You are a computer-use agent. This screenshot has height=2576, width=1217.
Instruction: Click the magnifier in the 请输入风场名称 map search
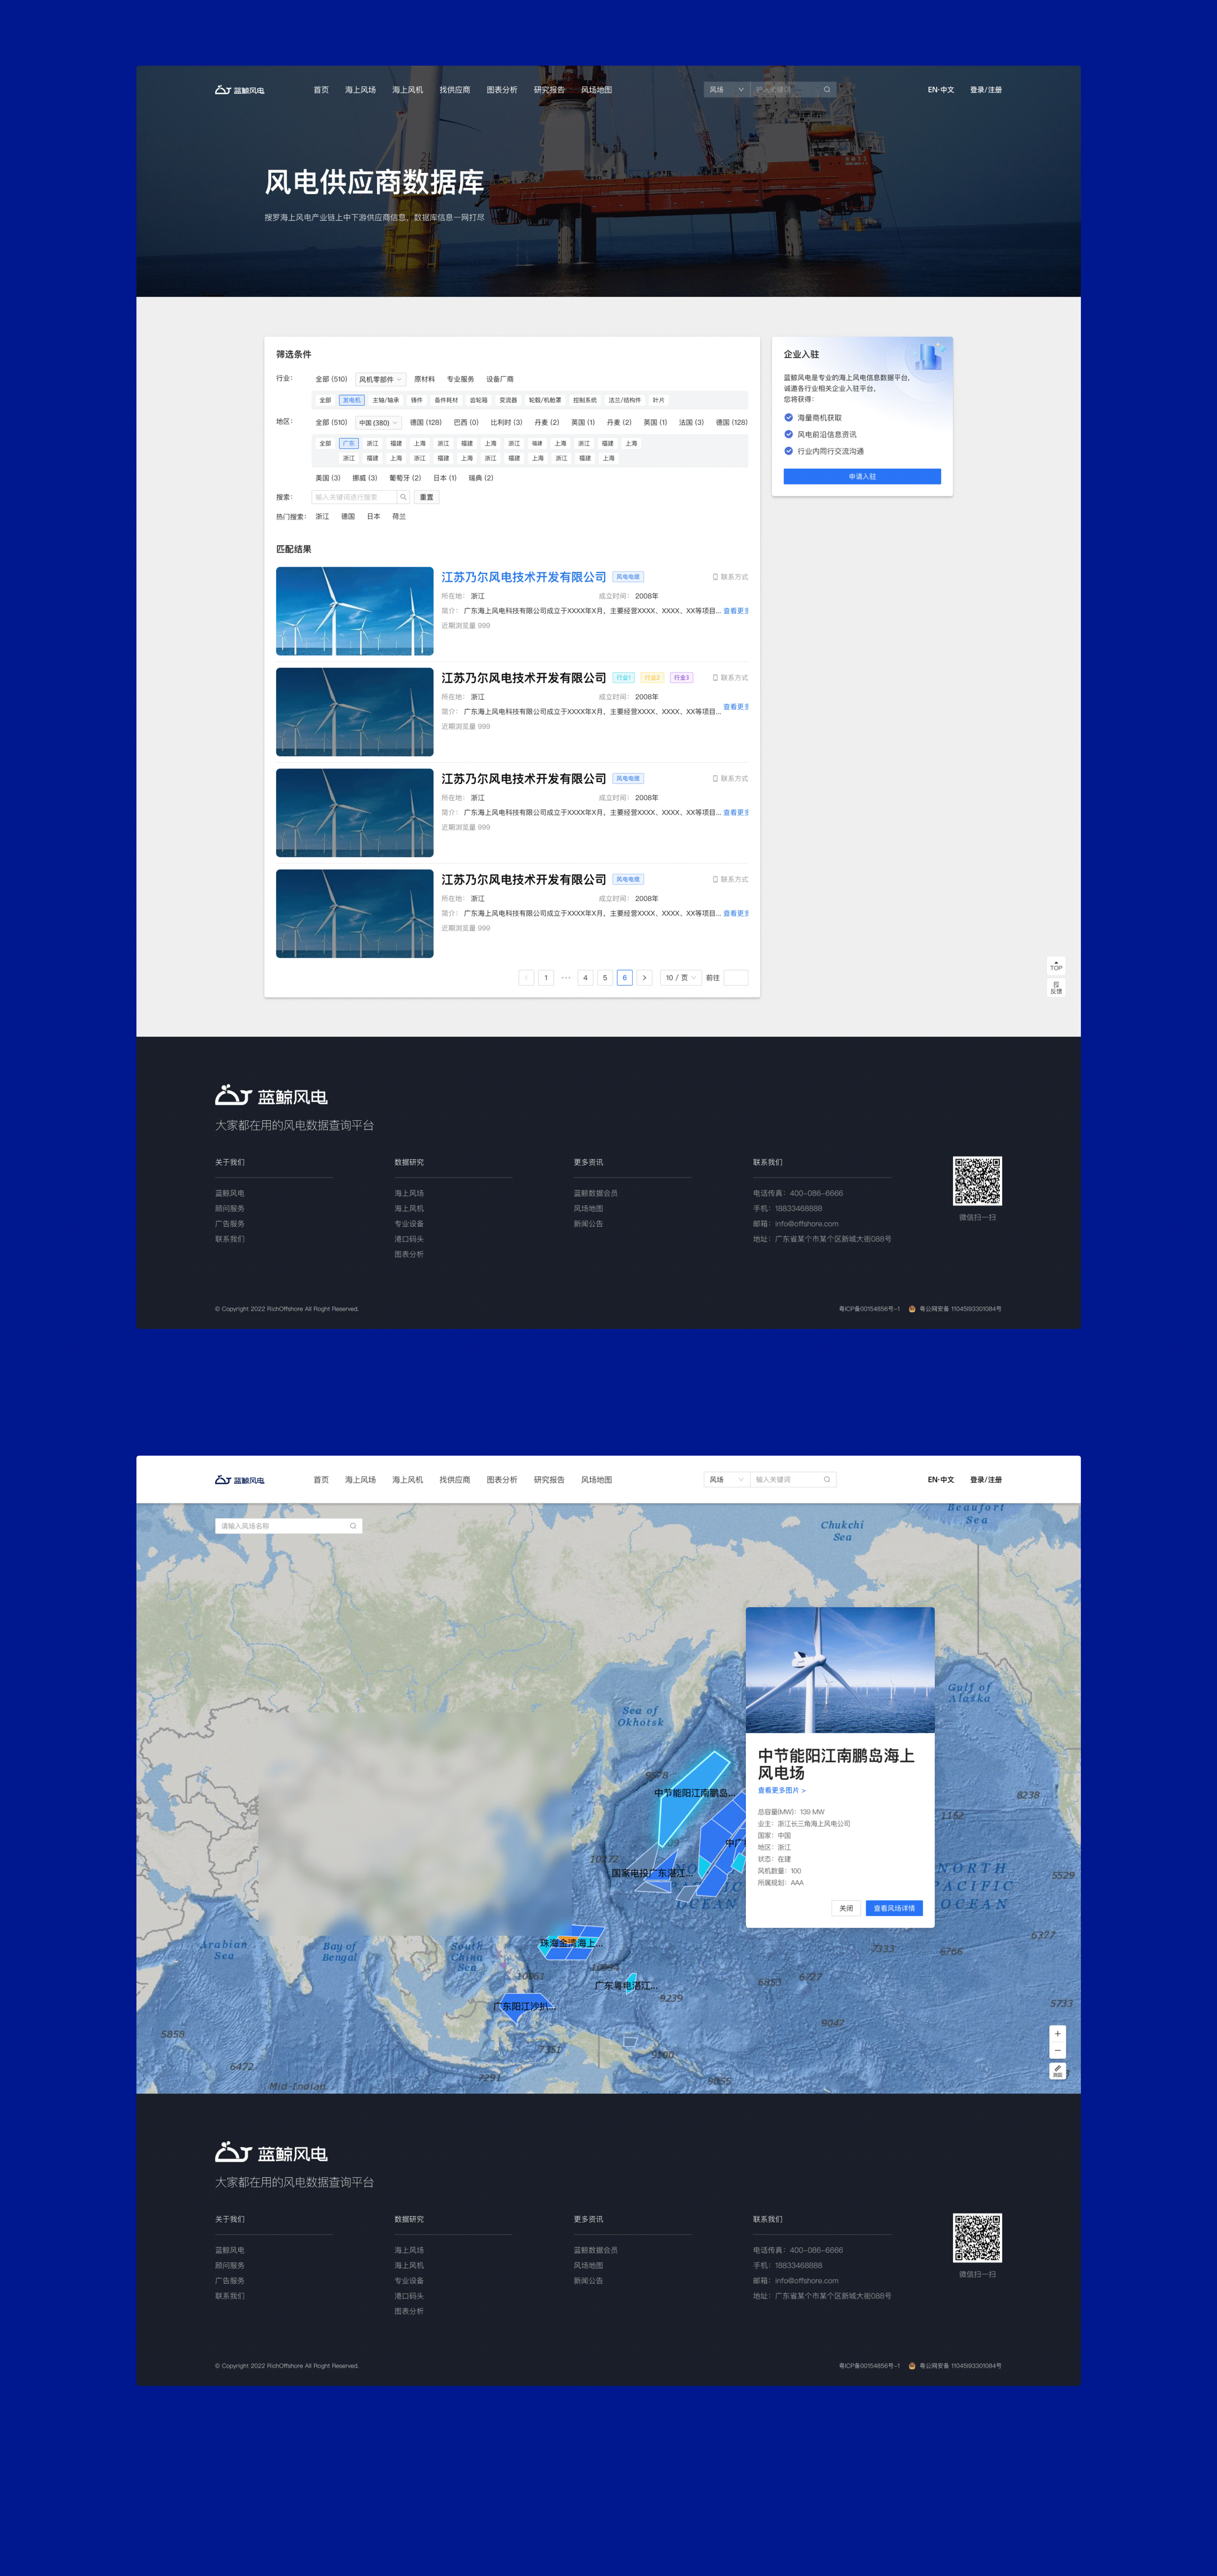tap(353, 1526)
